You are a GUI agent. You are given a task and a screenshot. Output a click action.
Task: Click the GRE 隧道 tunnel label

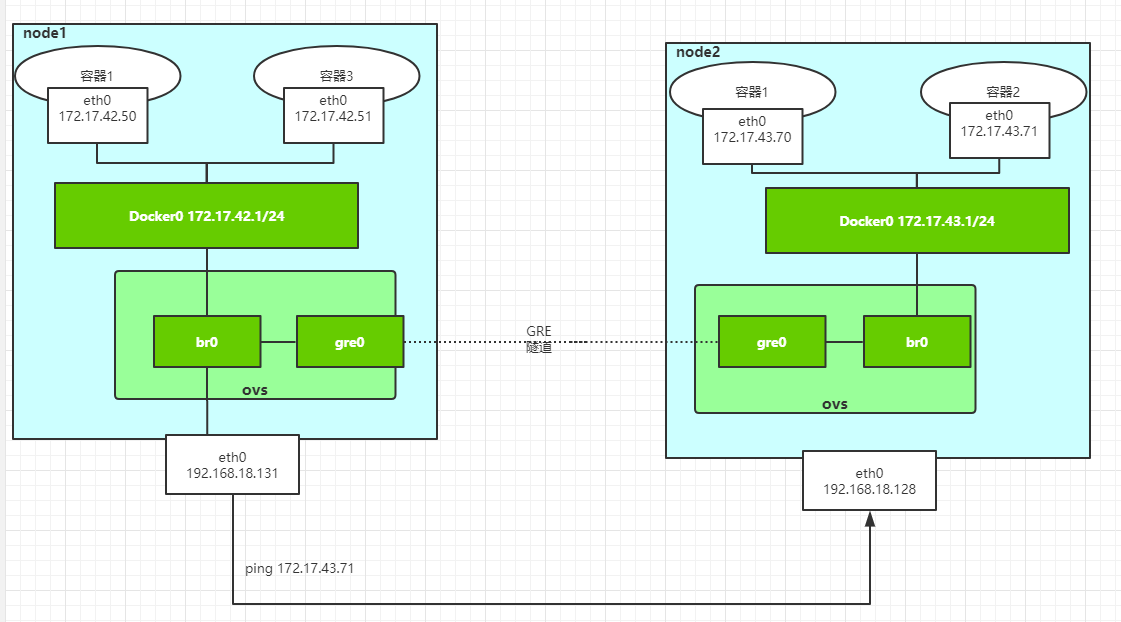(x=540, y=339)
